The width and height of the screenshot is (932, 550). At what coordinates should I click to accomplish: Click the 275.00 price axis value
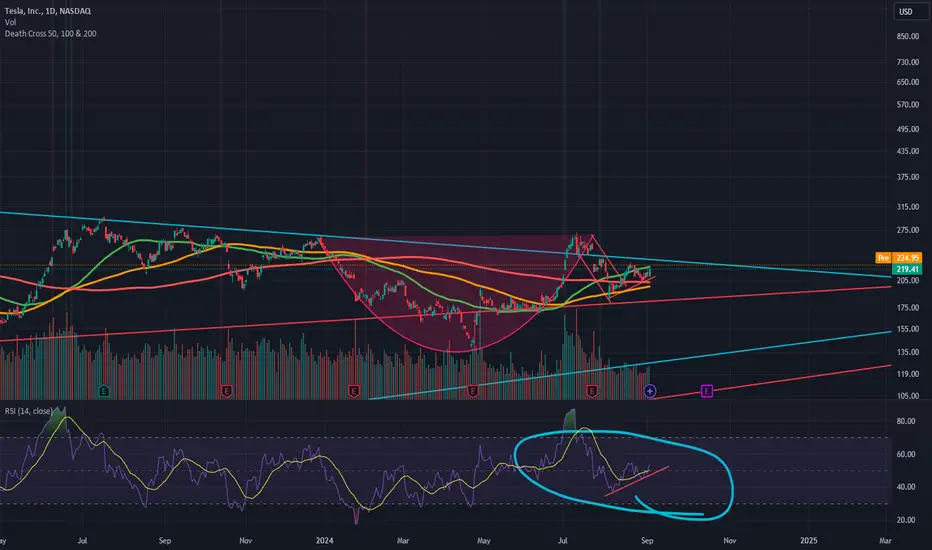pyautogui.click(x=908, y=230)
